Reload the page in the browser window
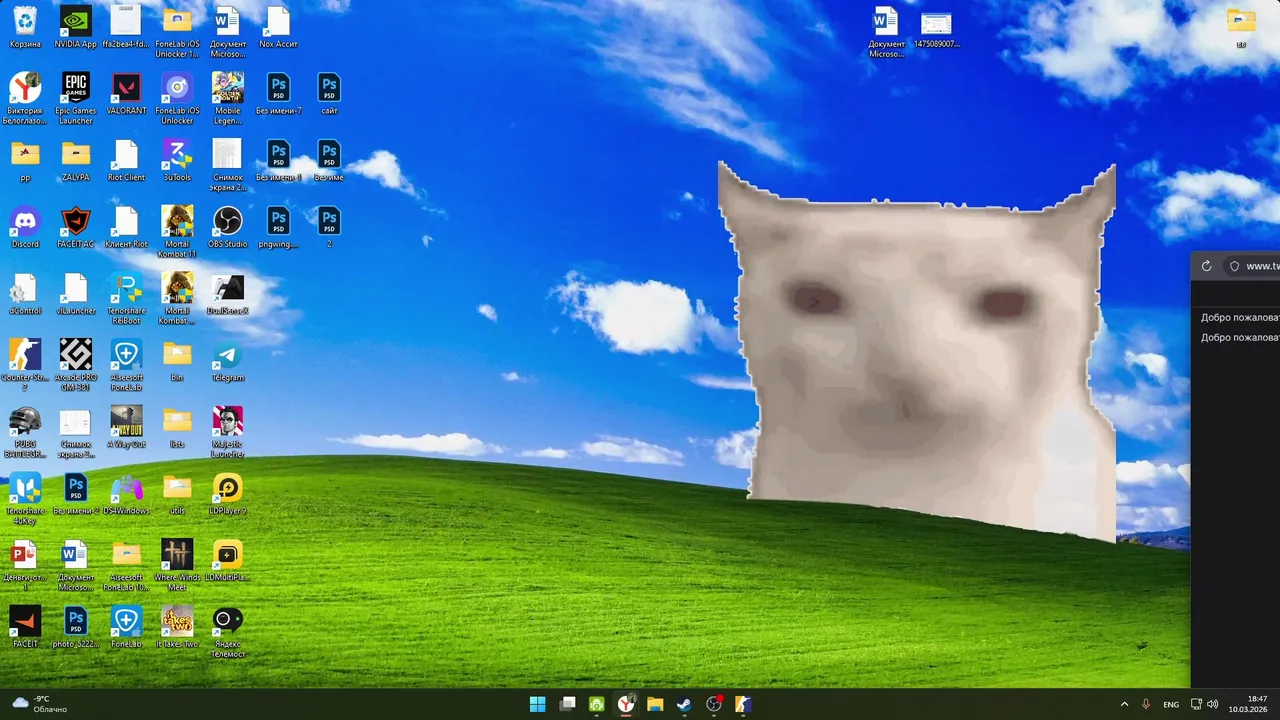The height and width of the screenshot is (720, 1280). click(x=1206, y=266)
